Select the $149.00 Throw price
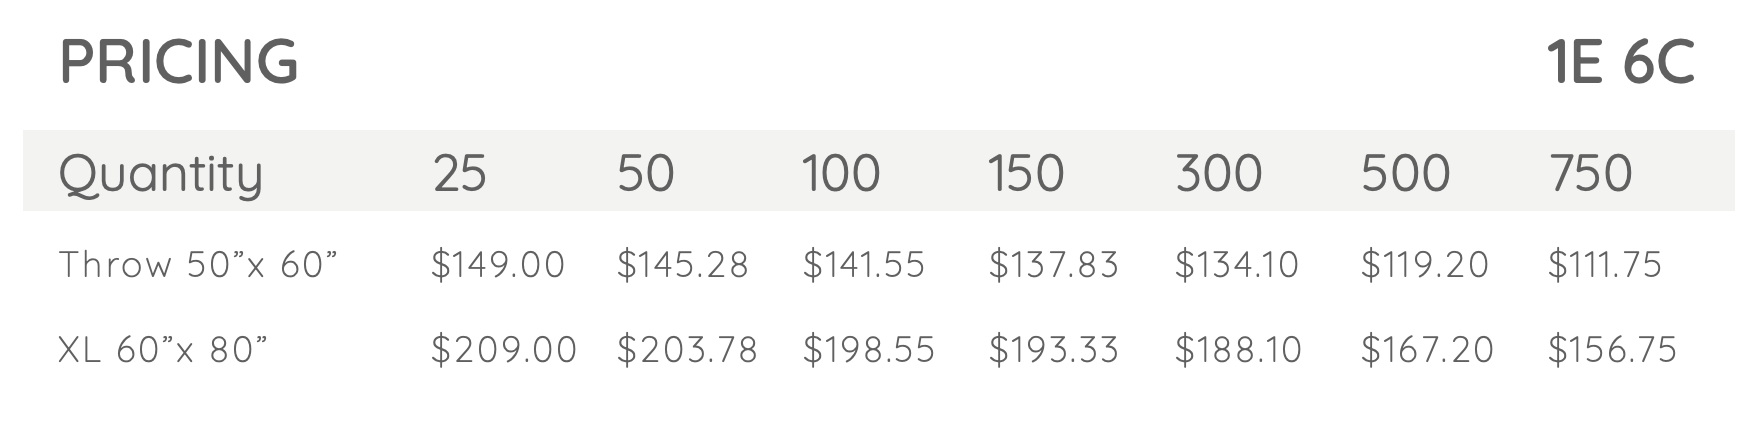This screenshot has width=1760, height=426. coord(498,265)
